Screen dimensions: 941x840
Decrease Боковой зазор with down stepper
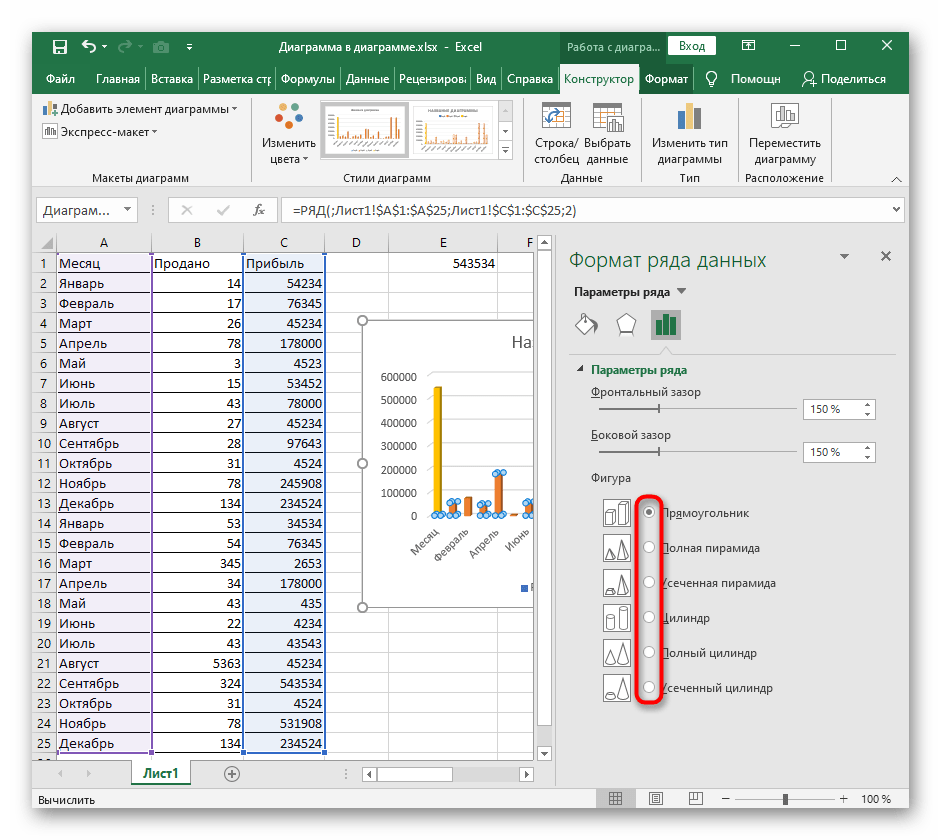(x=868, y=457)
